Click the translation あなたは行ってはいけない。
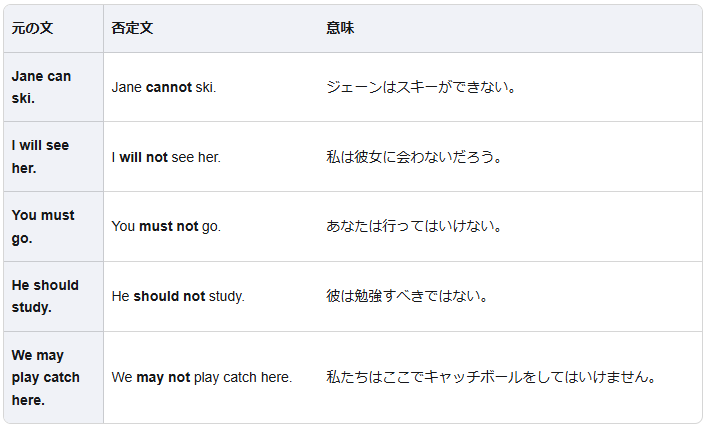The height and width of the screenshot is (428, 708). 414,226
